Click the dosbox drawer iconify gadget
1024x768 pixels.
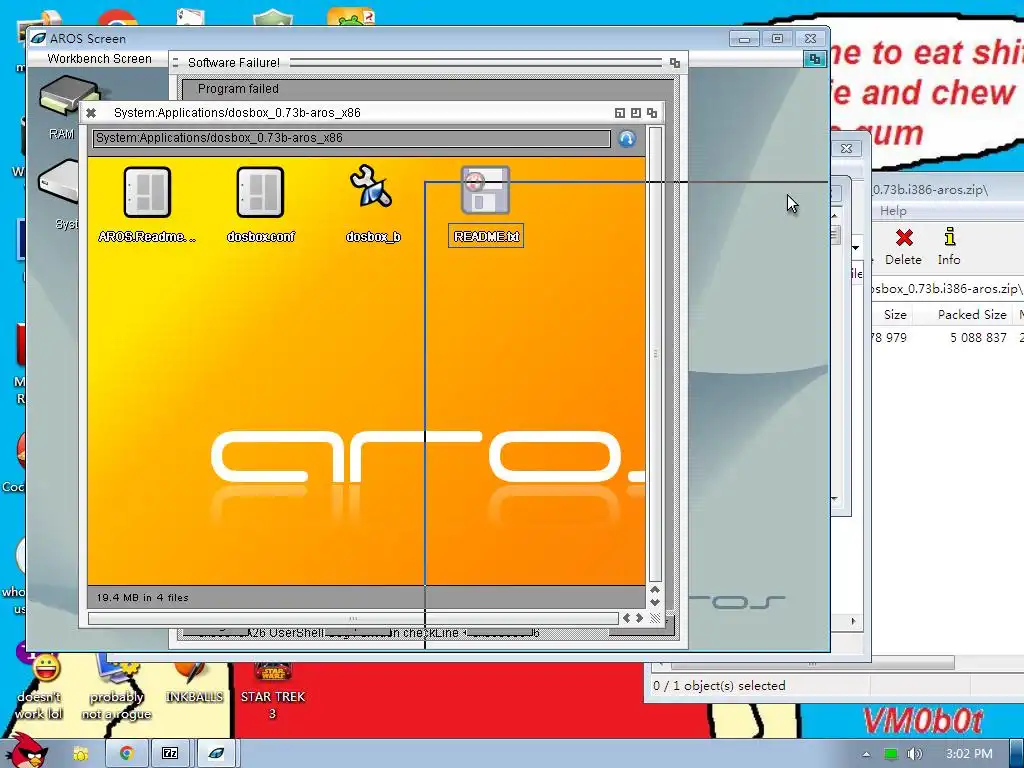tap(620, 113)
